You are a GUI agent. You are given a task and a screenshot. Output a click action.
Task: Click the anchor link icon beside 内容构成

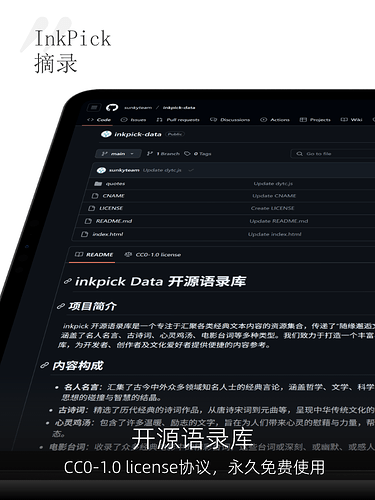pos(45,365)
